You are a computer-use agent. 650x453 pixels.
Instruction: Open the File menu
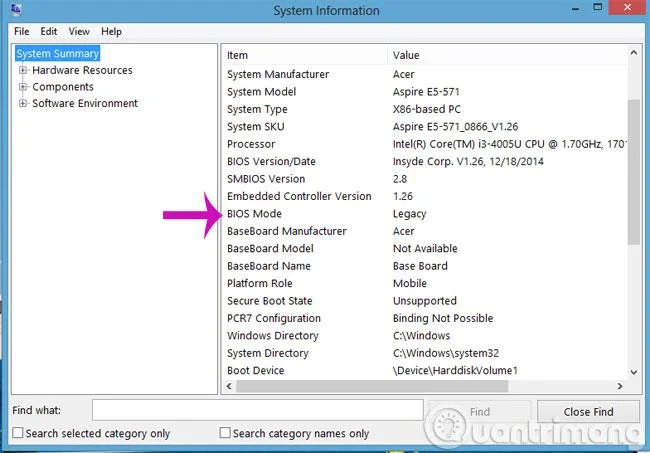pos(22,31)
